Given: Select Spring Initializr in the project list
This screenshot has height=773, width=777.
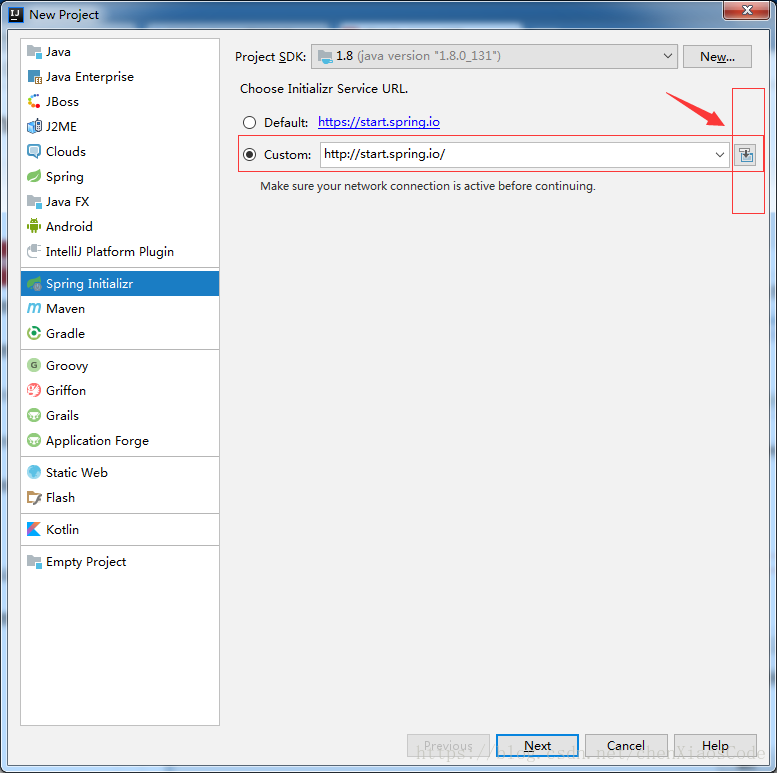Looking at the screenshot, I should click(120, 283).
